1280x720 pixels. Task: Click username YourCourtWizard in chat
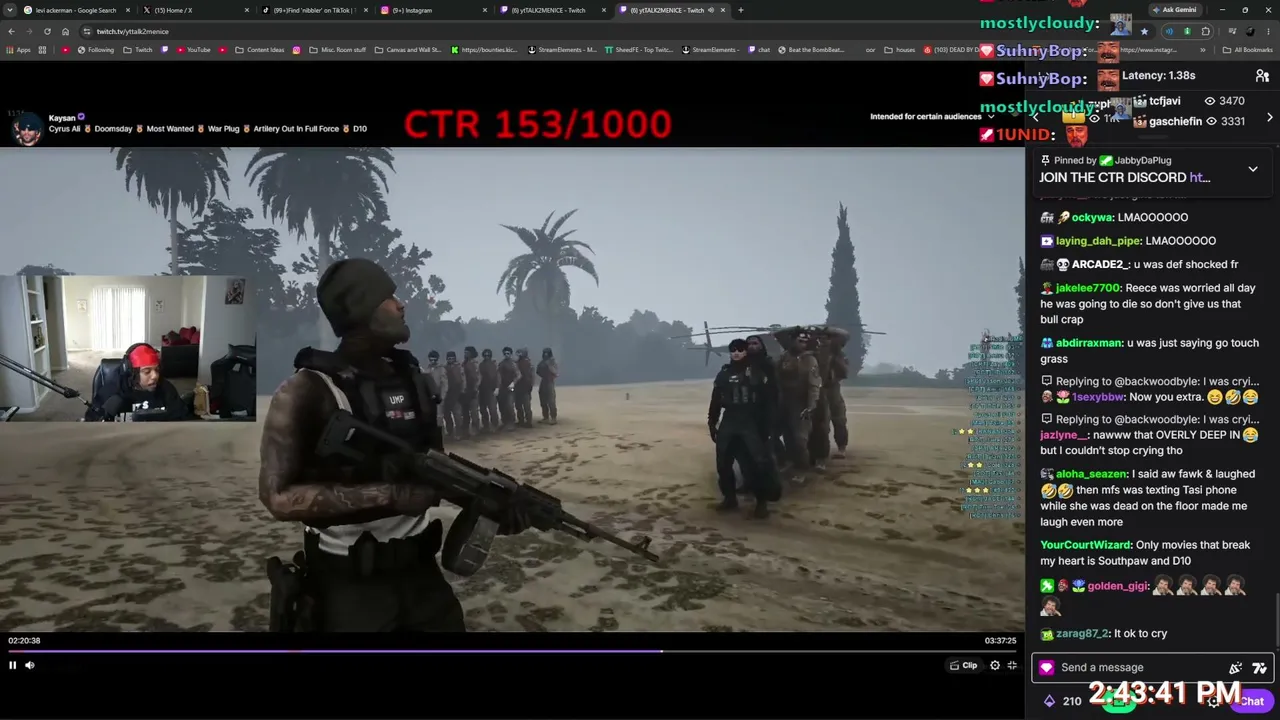coord(1085,545)
